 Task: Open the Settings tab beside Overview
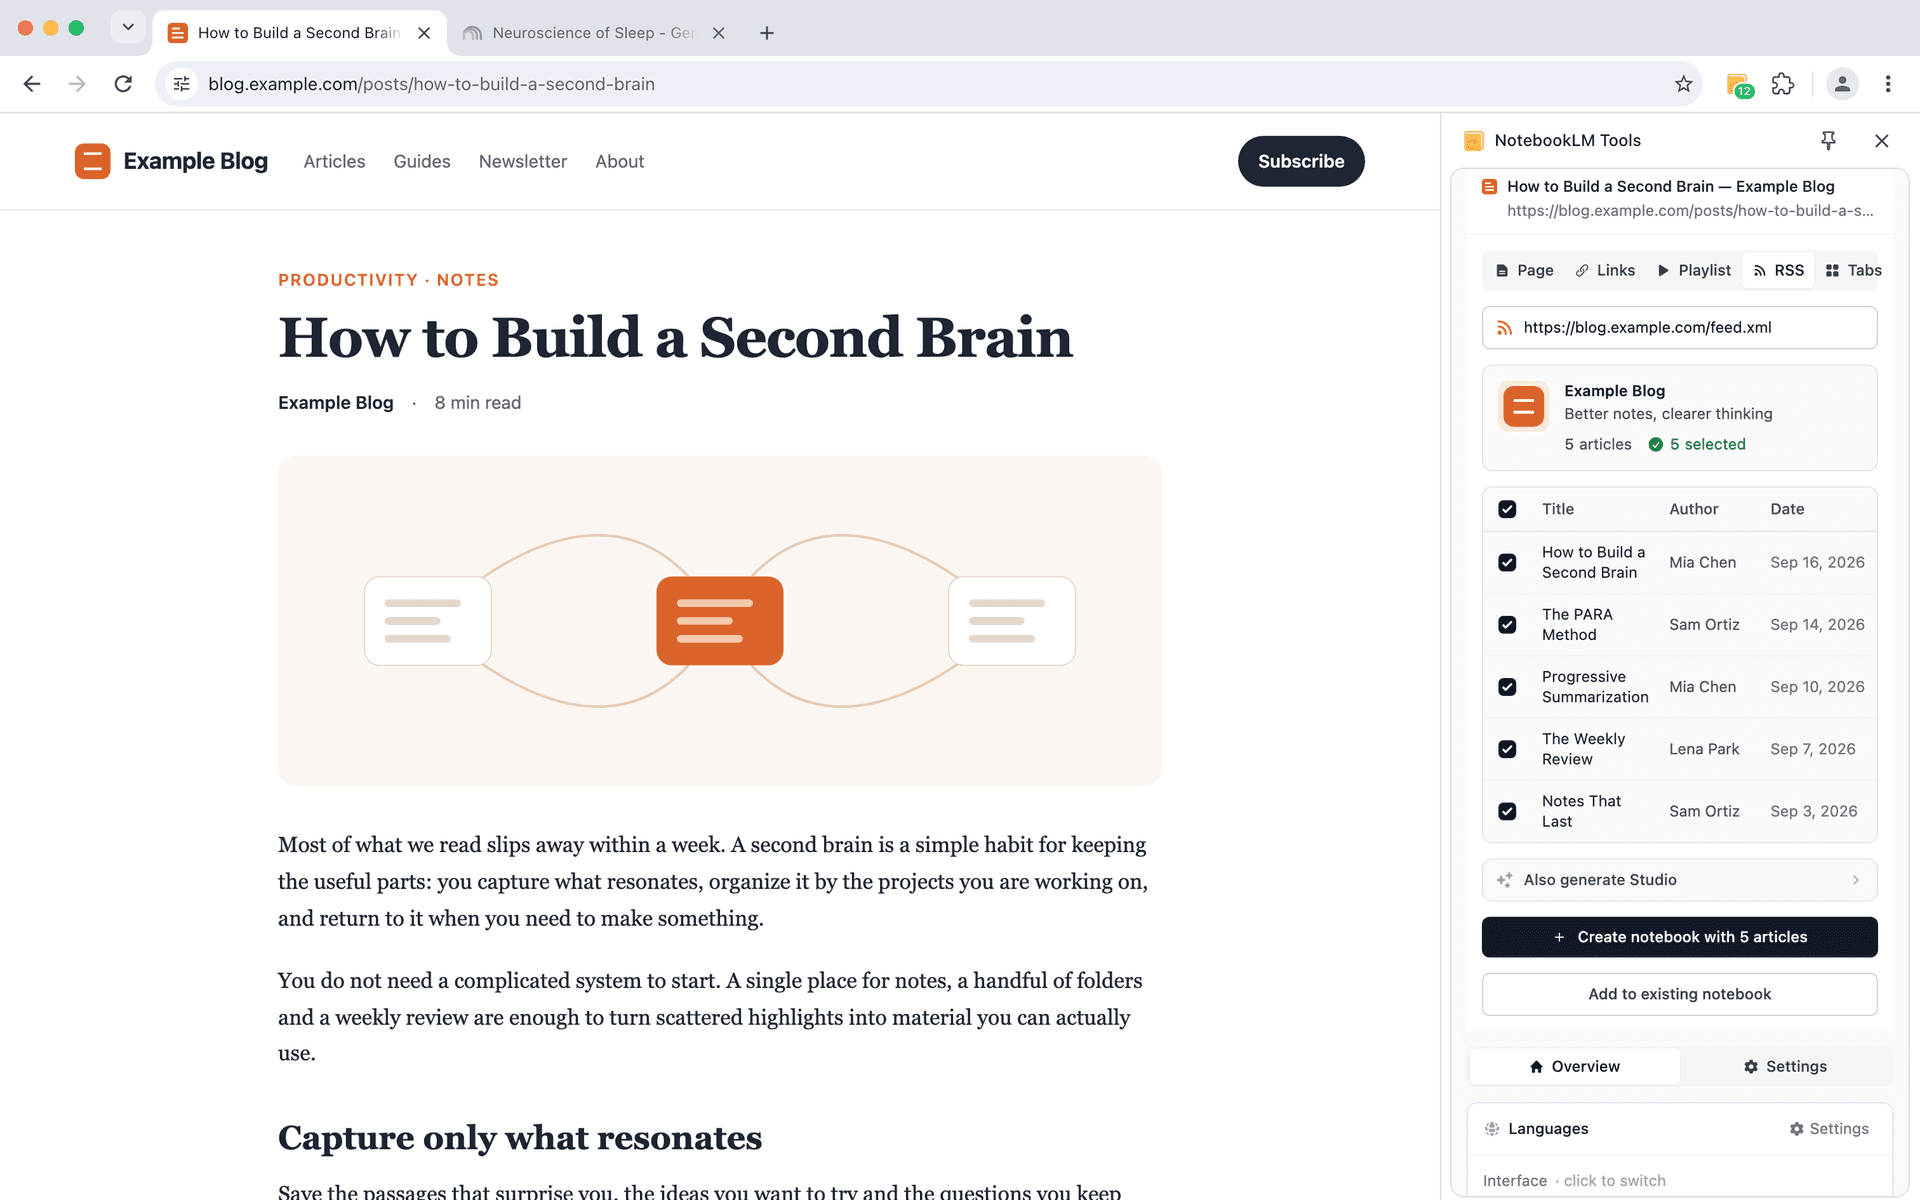(x=1785, y=1067)
